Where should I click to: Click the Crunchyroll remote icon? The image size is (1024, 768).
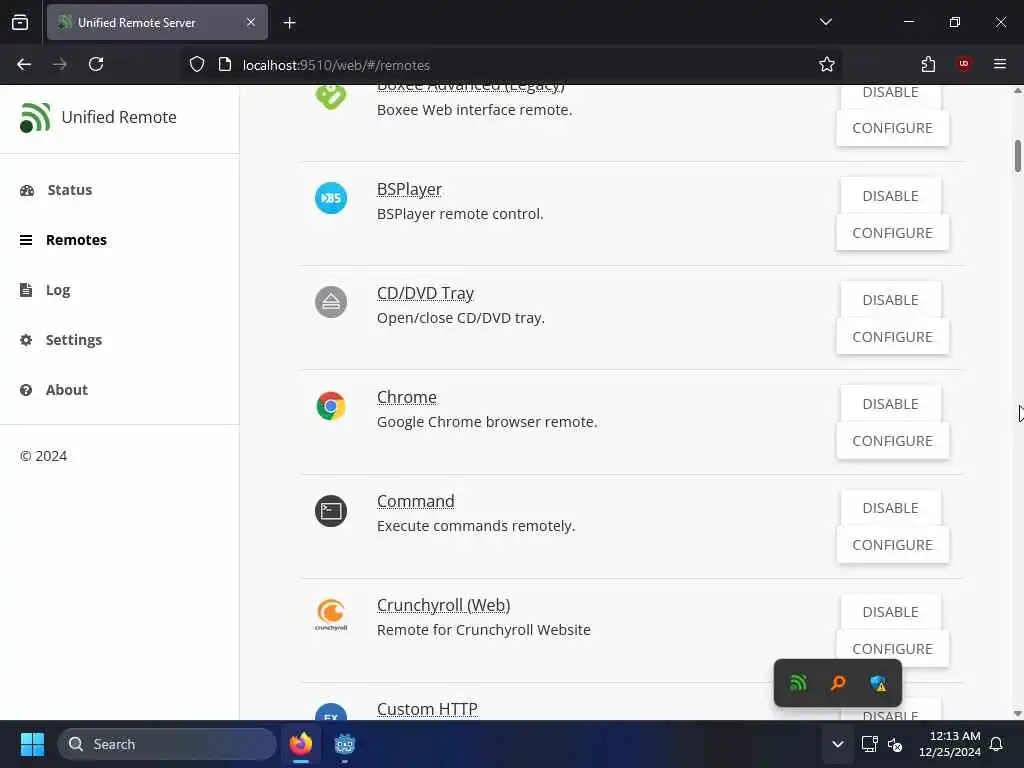[x=331, y=615]
